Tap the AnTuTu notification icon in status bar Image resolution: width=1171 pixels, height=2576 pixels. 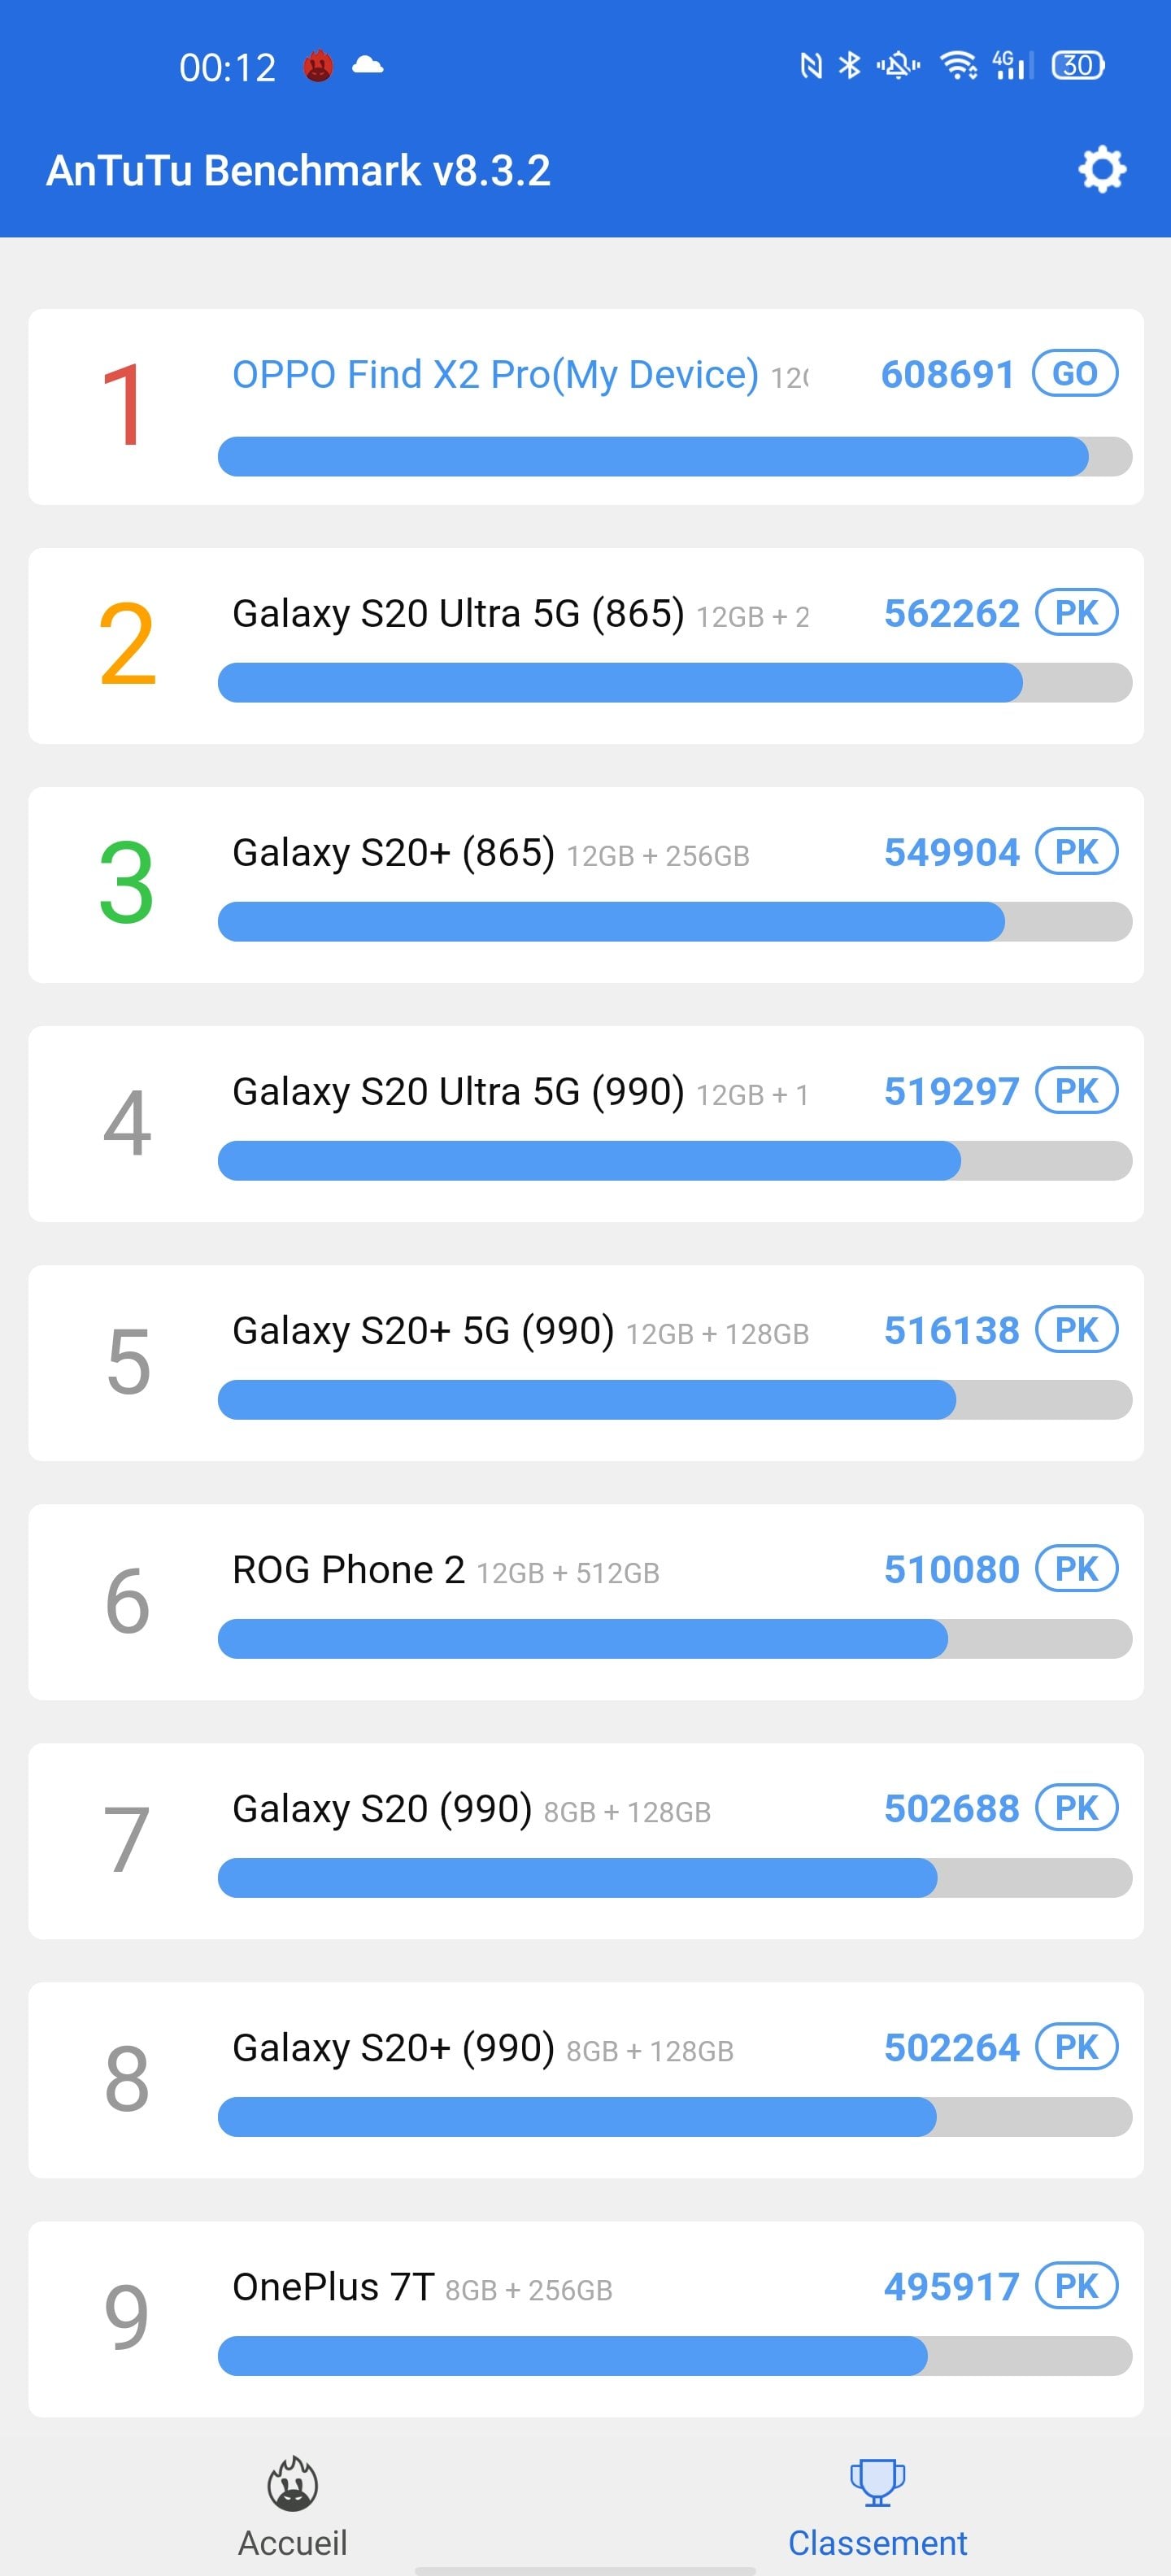pyautogui.click(x=318, y=66)
